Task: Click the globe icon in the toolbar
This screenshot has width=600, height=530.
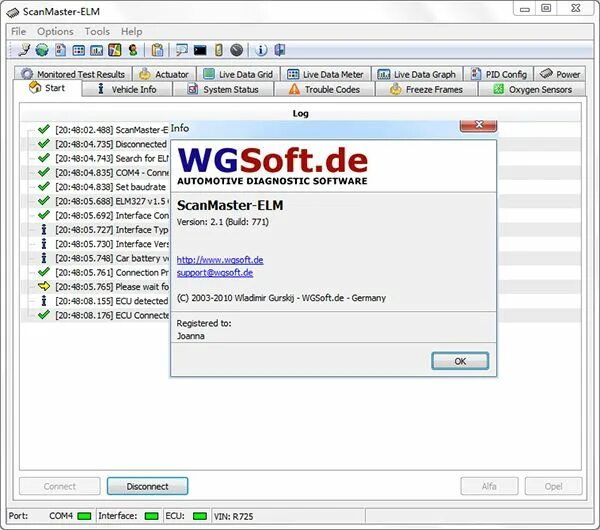Action: point(42,50)
